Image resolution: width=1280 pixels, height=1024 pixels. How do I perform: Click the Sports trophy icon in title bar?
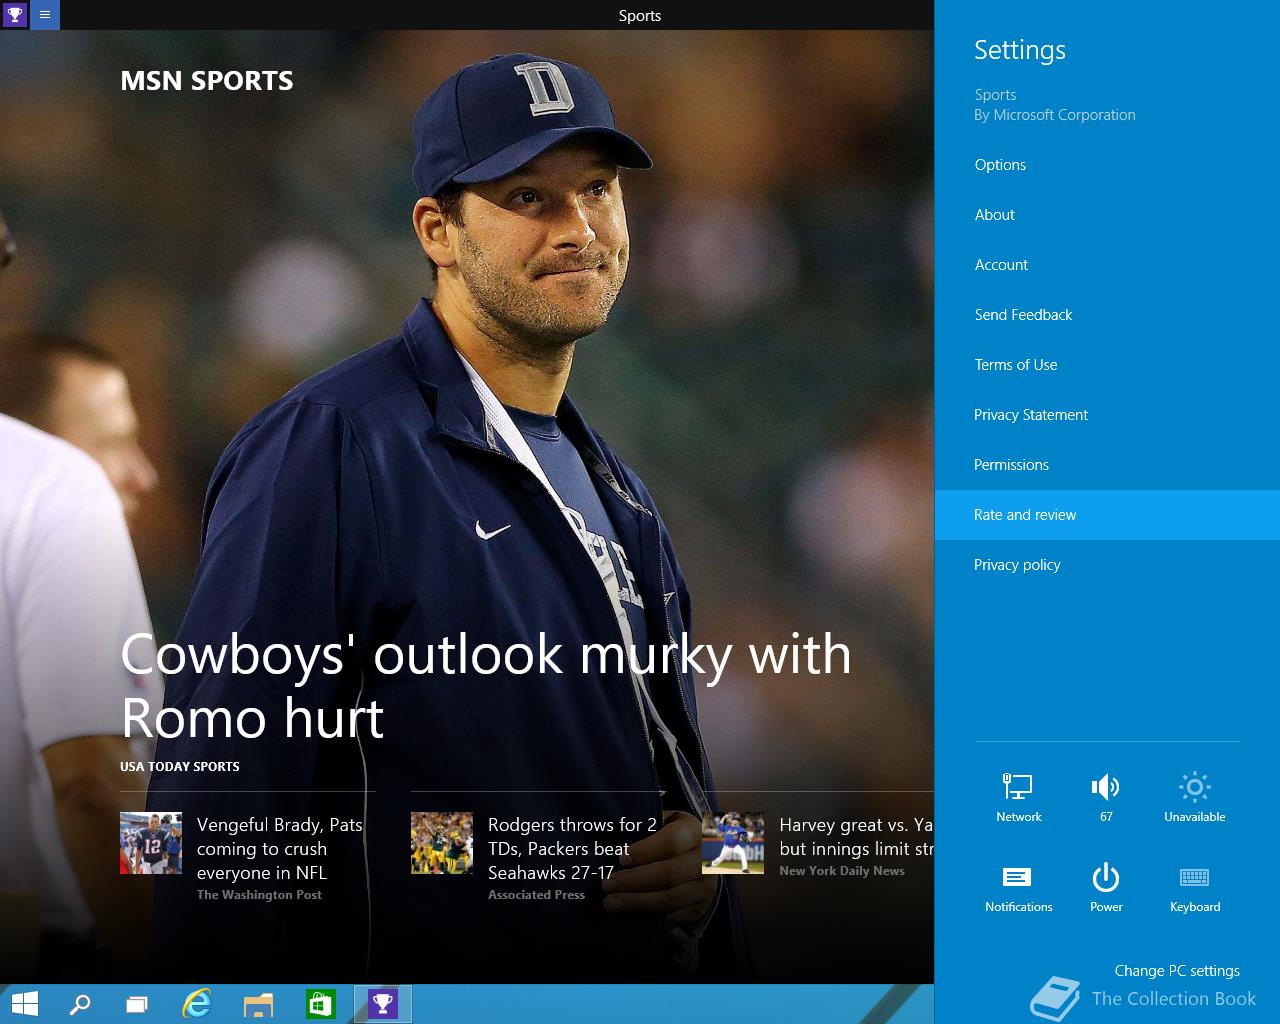click(14, 14)
